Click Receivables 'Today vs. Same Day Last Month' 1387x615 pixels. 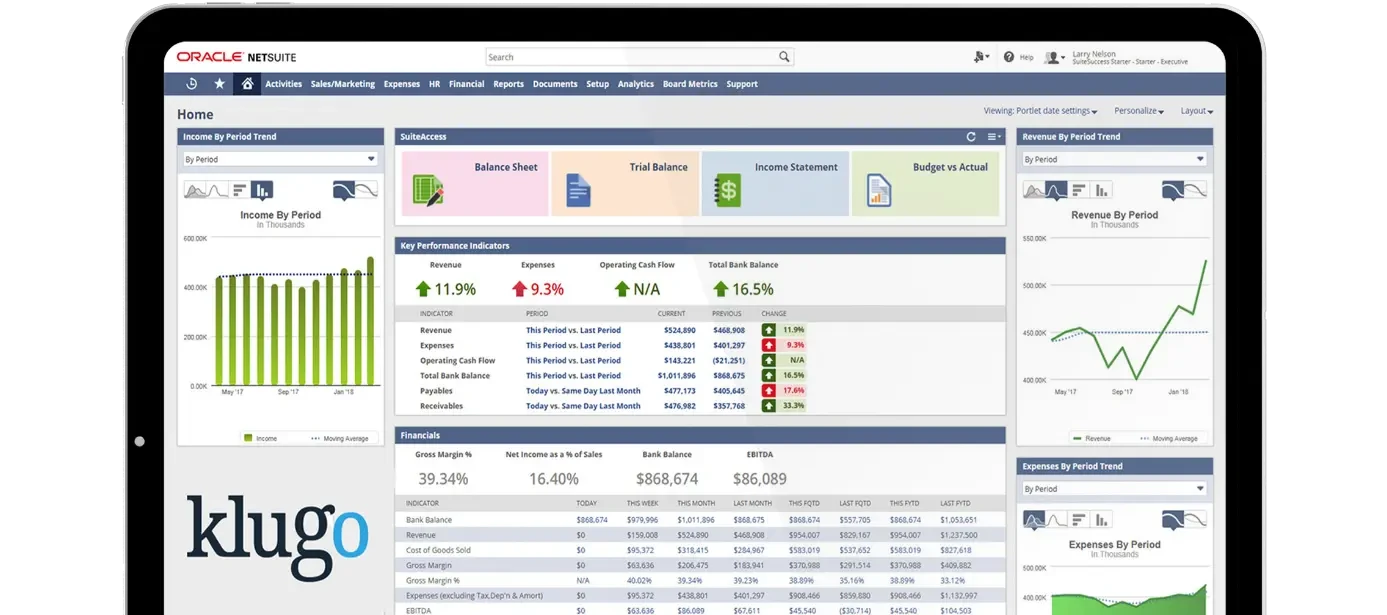click(x=583, y=406)
